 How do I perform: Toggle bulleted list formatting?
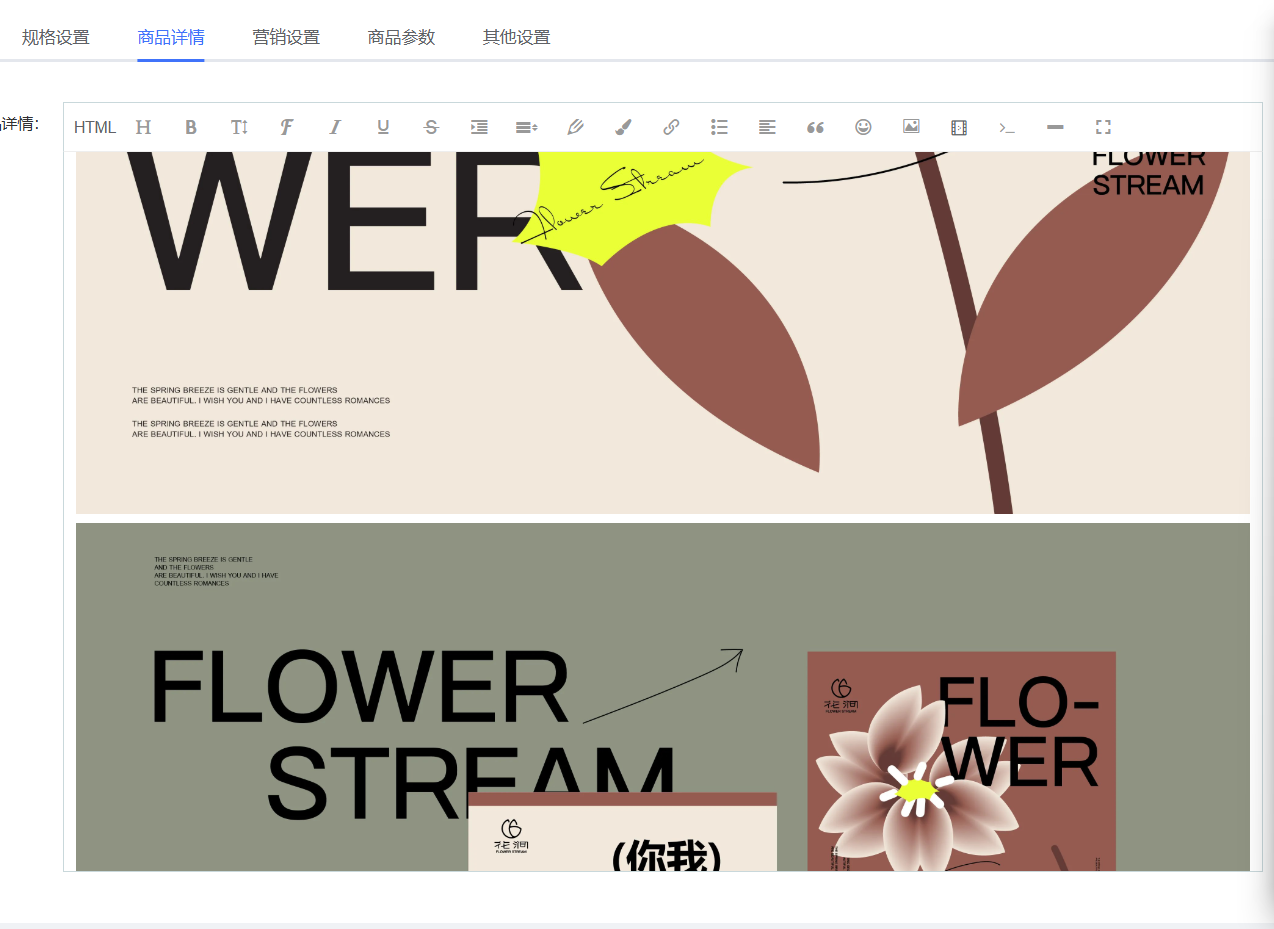pos(719,127)
